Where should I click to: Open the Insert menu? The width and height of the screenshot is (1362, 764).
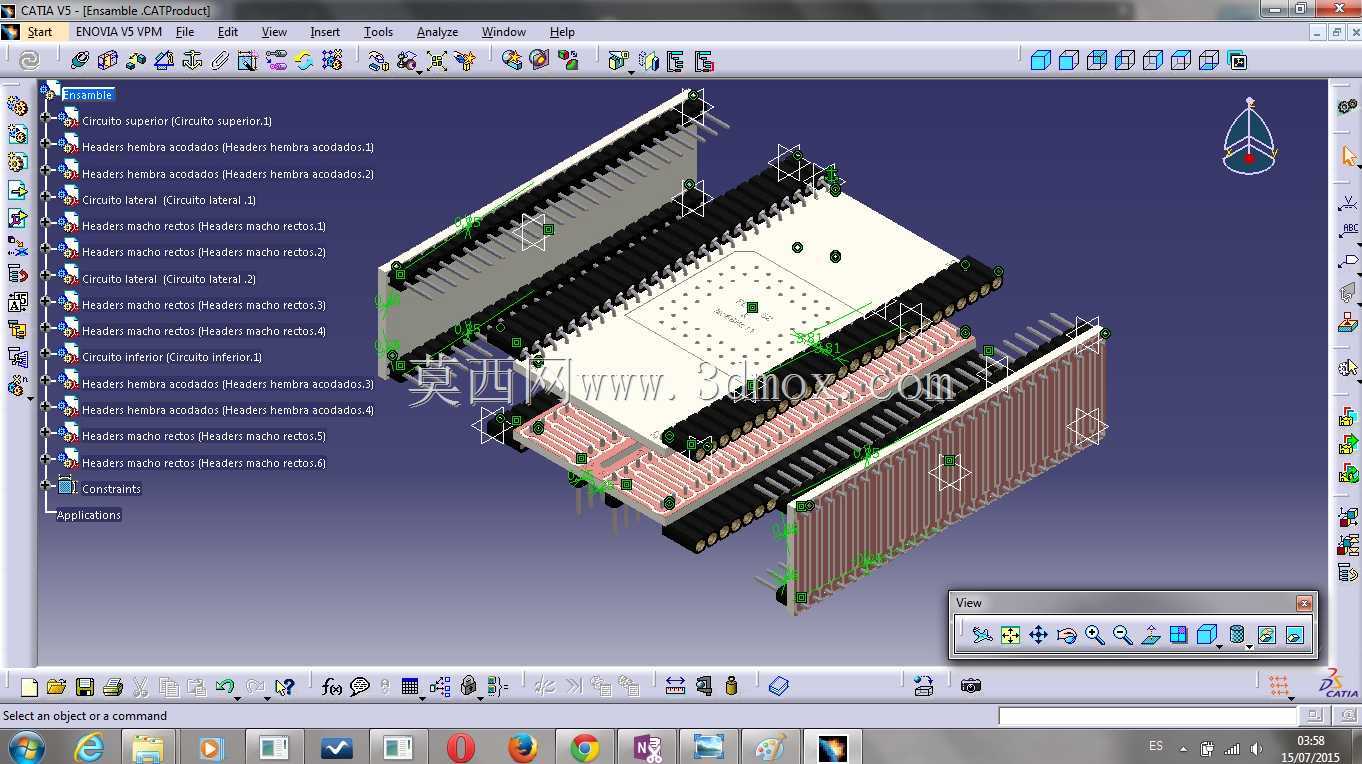pos(325,32)
